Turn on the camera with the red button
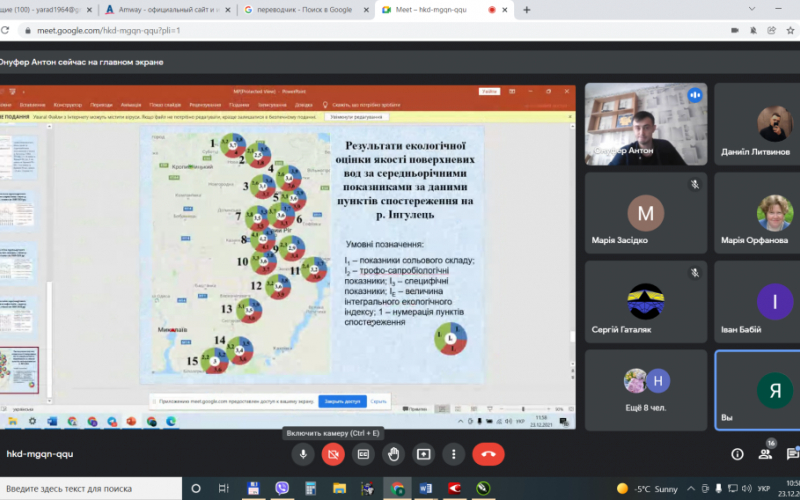Viewport: 800px width, 500px height. [x=333, y=454]
